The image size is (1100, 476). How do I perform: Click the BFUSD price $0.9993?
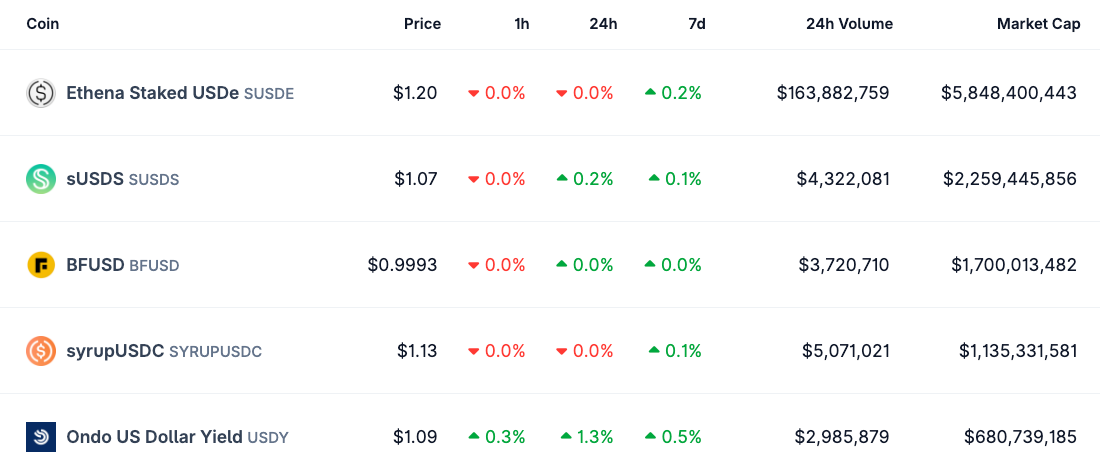pos(402,265)
